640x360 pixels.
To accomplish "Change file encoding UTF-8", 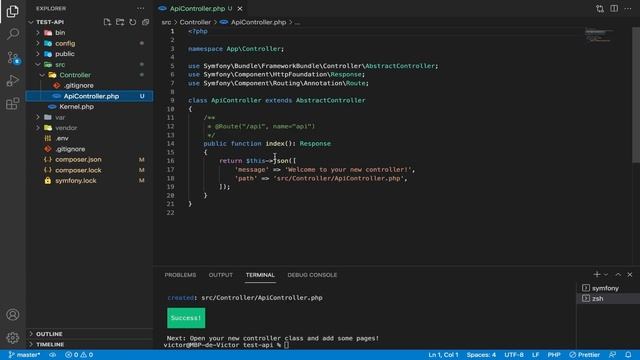I will tap(514, 355).
